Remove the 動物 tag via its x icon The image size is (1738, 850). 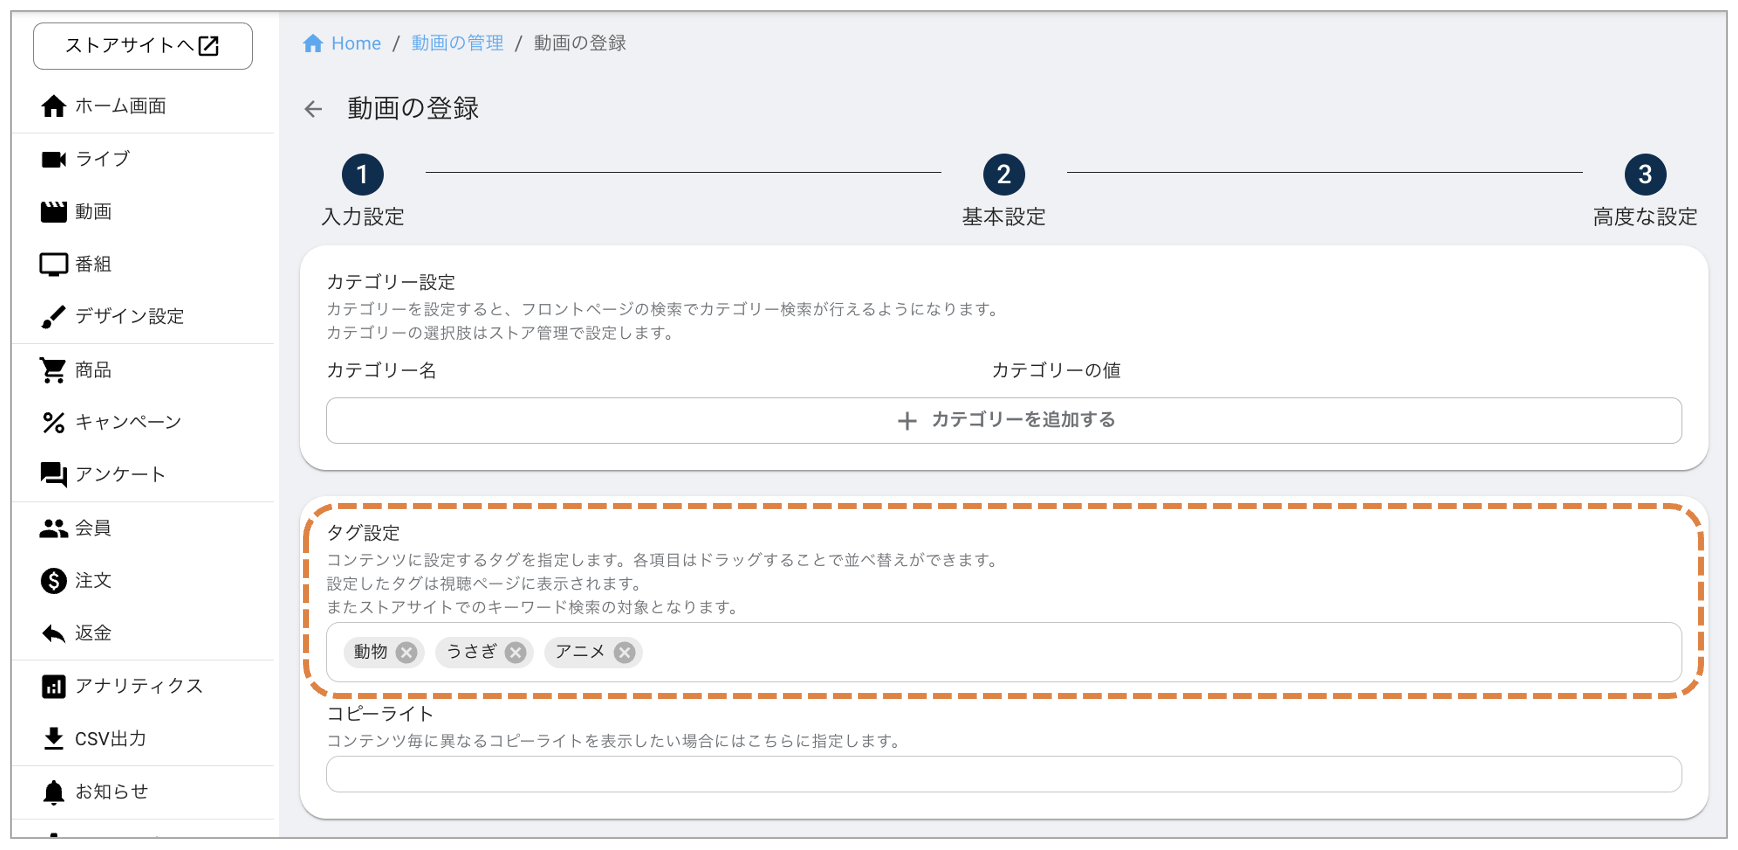[406, 652]
